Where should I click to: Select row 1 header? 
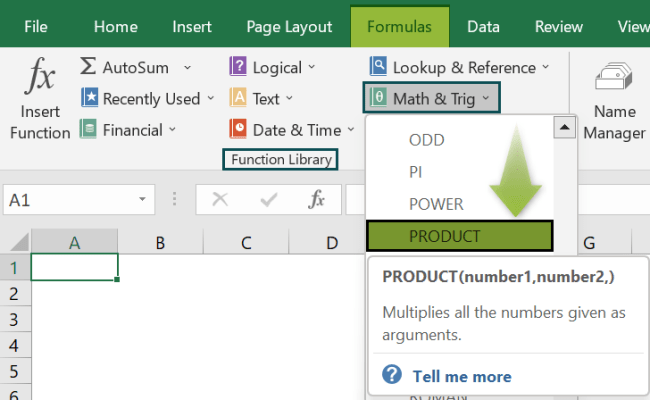pyautogui.click(x=15, y=268)
